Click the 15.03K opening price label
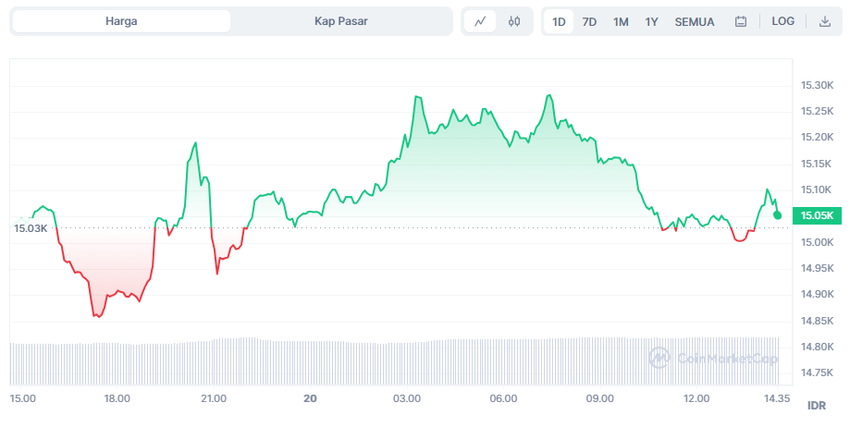850x427 pixels. pos(31,228)
